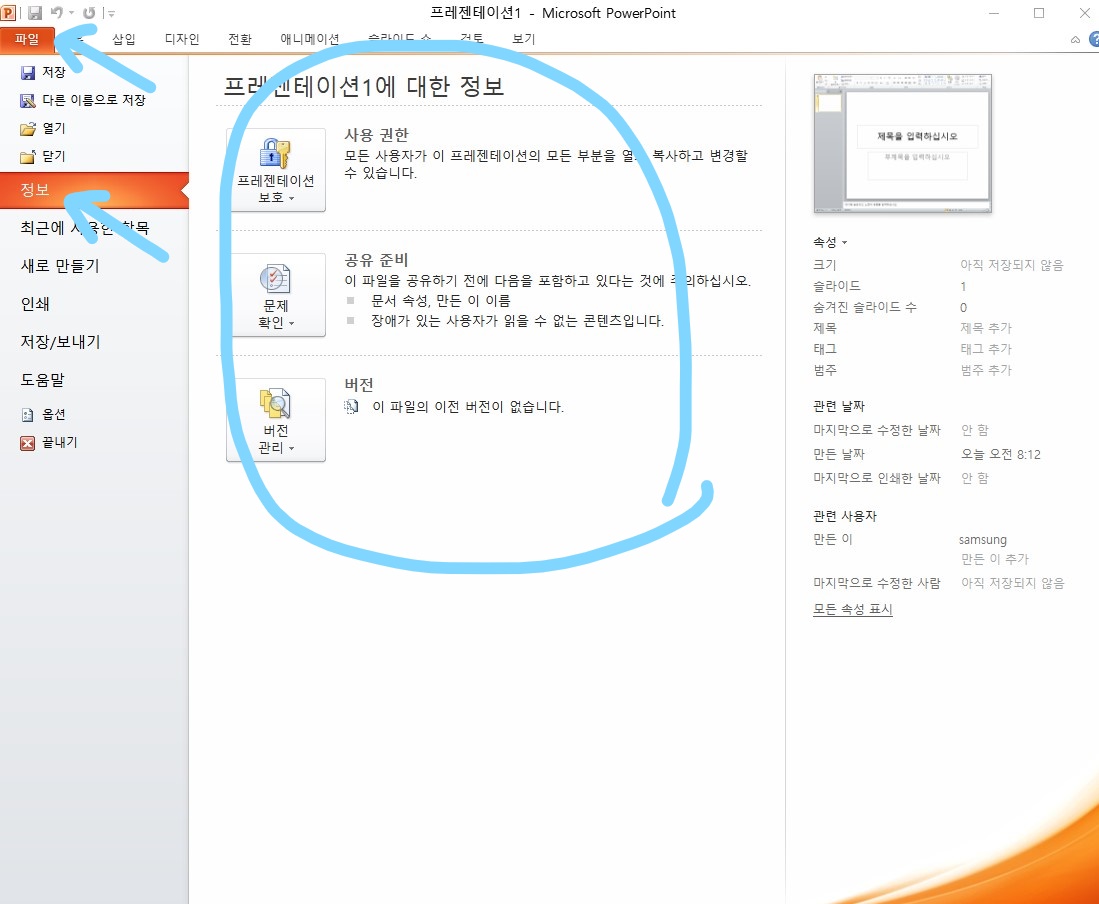Switch to the 애니메이션 ribbon tab
The height and width of the screenshot is (904, 1099).
[310, 39]
